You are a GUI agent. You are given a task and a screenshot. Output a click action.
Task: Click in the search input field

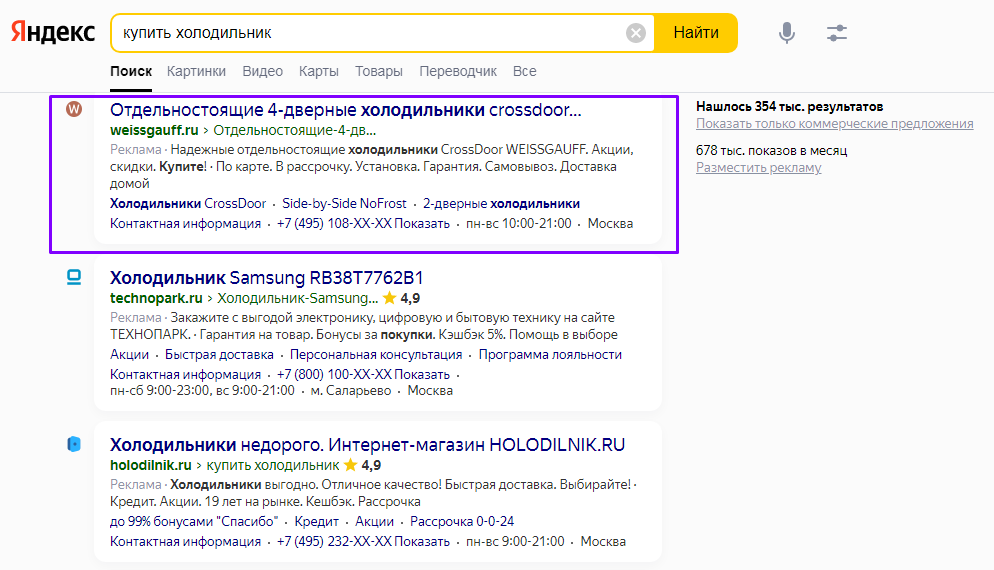tap(370, 33)
